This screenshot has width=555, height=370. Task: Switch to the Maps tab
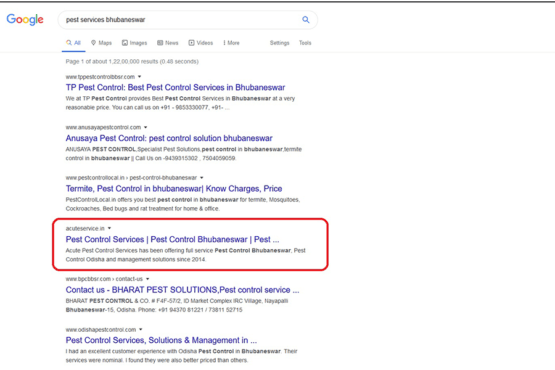(102, 43)
